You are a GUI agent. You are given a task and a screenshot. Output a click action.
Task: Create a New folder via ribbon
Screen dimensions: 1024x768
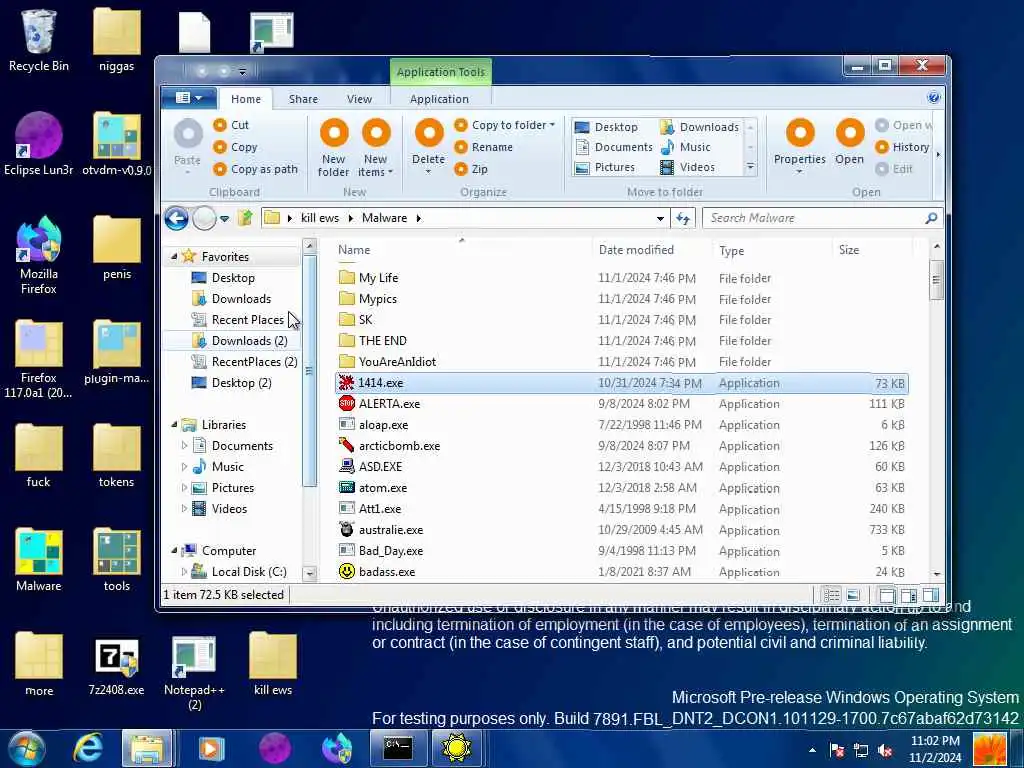(334, 148)
